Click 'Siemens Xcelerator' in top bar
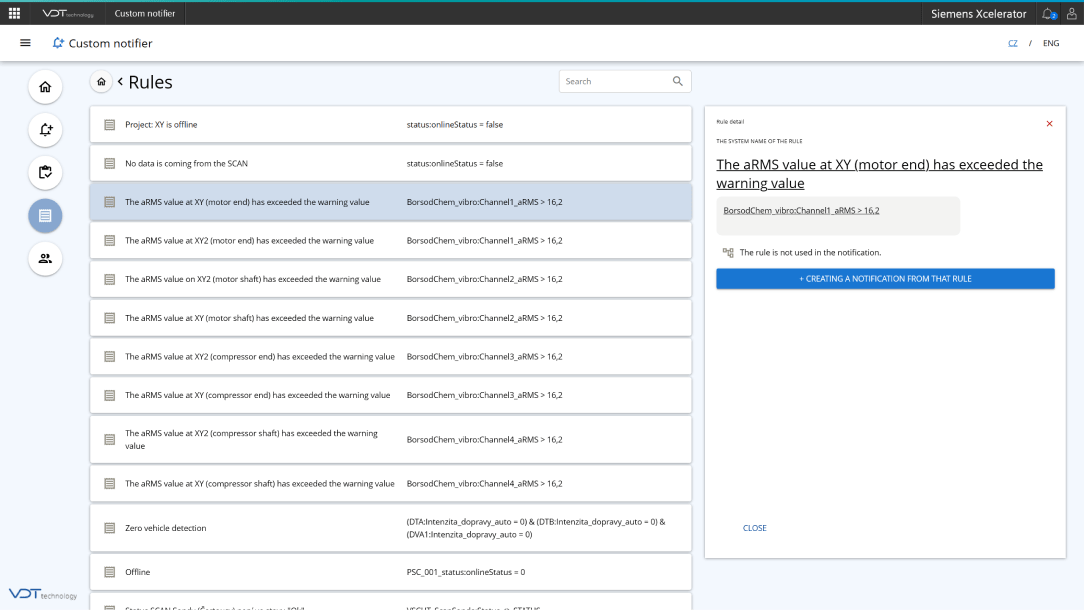 [x=979, y=13]
